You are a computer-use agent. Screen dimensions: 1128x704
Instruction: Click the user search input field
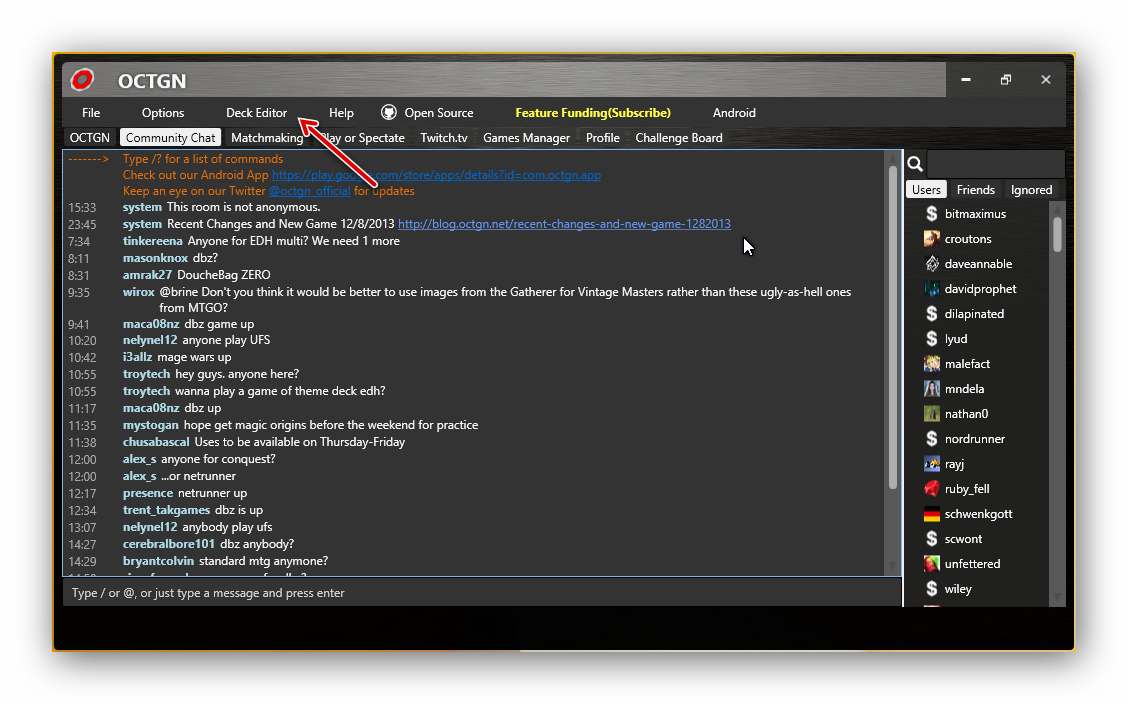tap(996, 164)
